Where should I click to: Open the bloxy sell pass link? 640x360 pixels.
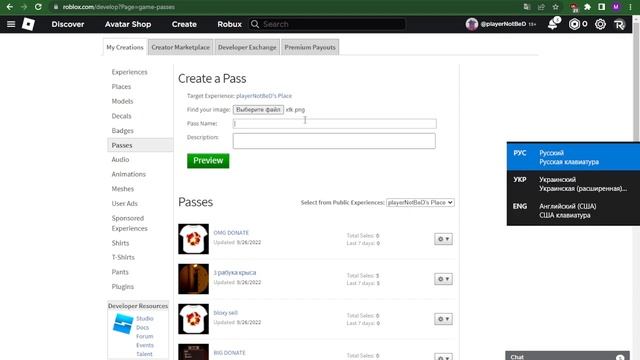(225, 313)
